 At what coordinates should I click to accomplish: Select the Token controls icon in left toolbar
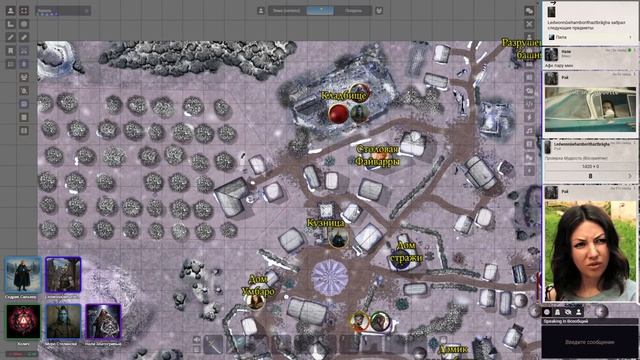point(11,11)
